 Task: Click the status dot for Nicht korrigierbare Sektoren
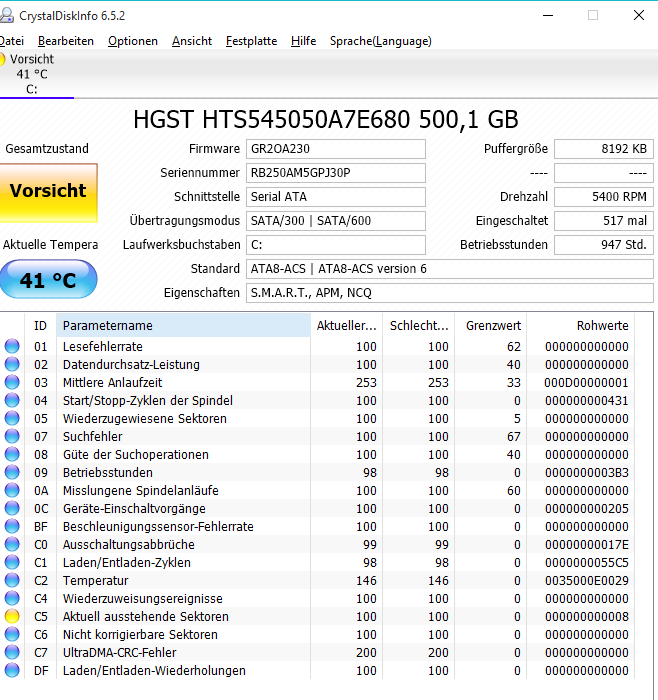point(12,634)
